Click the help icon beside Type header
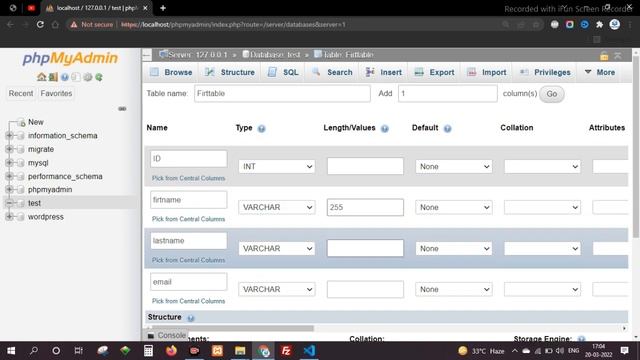640x360 pixels. (x=262, y=129)
